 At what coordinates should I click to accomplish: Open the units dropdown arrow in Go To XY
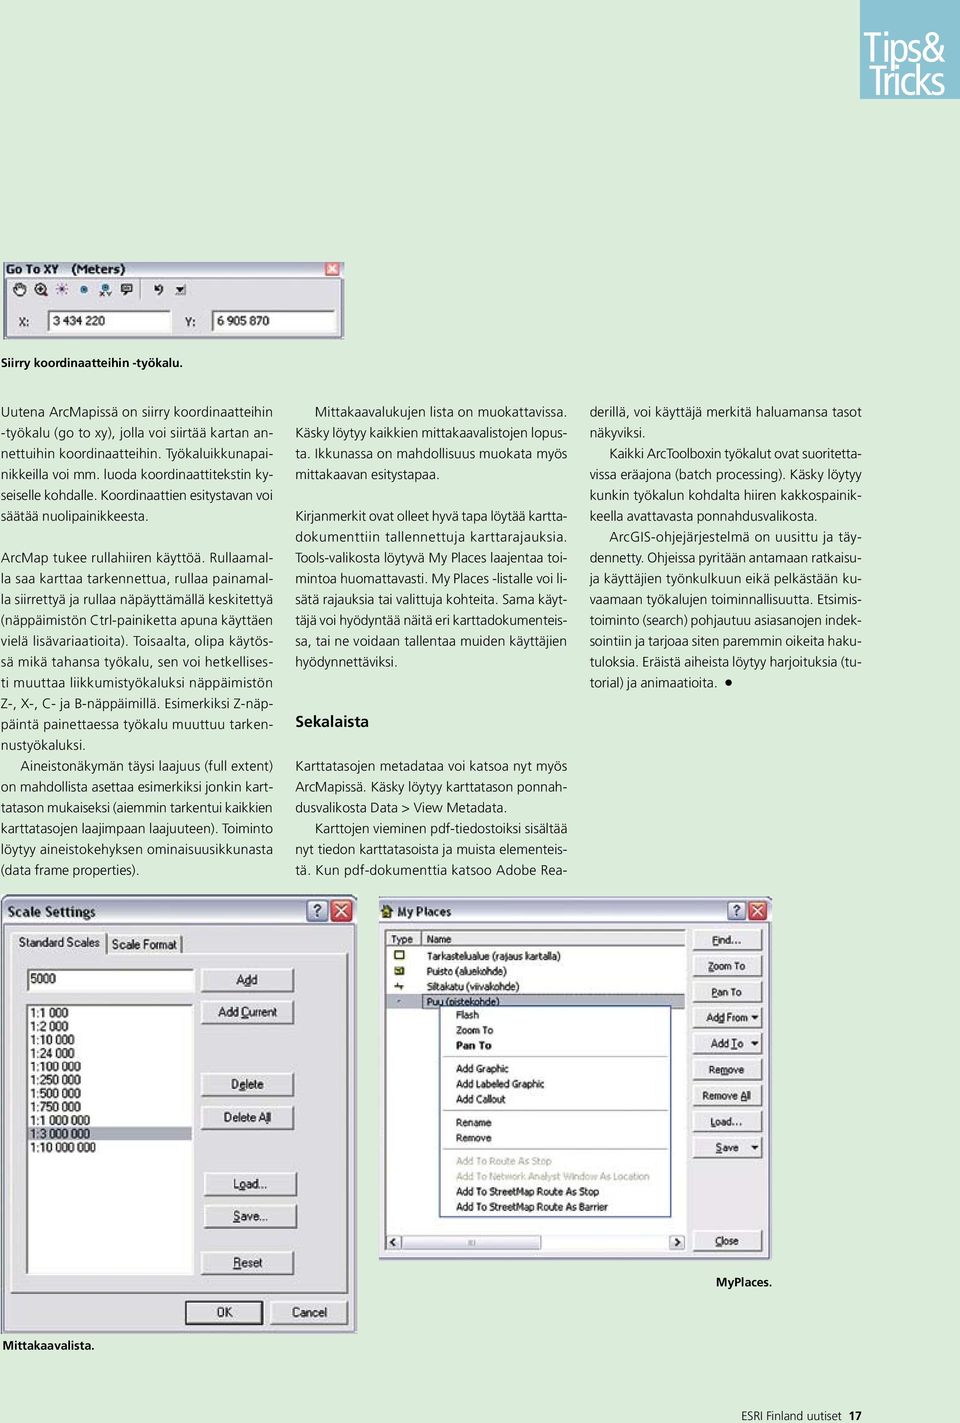(x=180, y=290)
